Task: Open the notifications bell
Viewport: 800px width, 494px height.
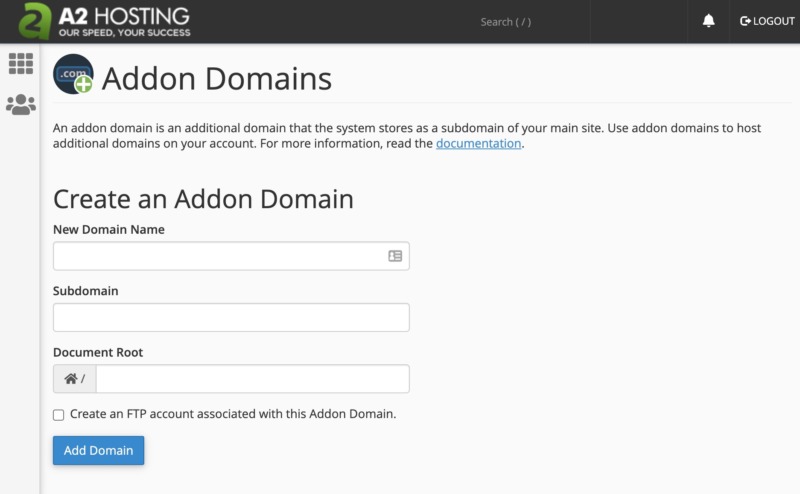Action: click(x=709, y=21)
